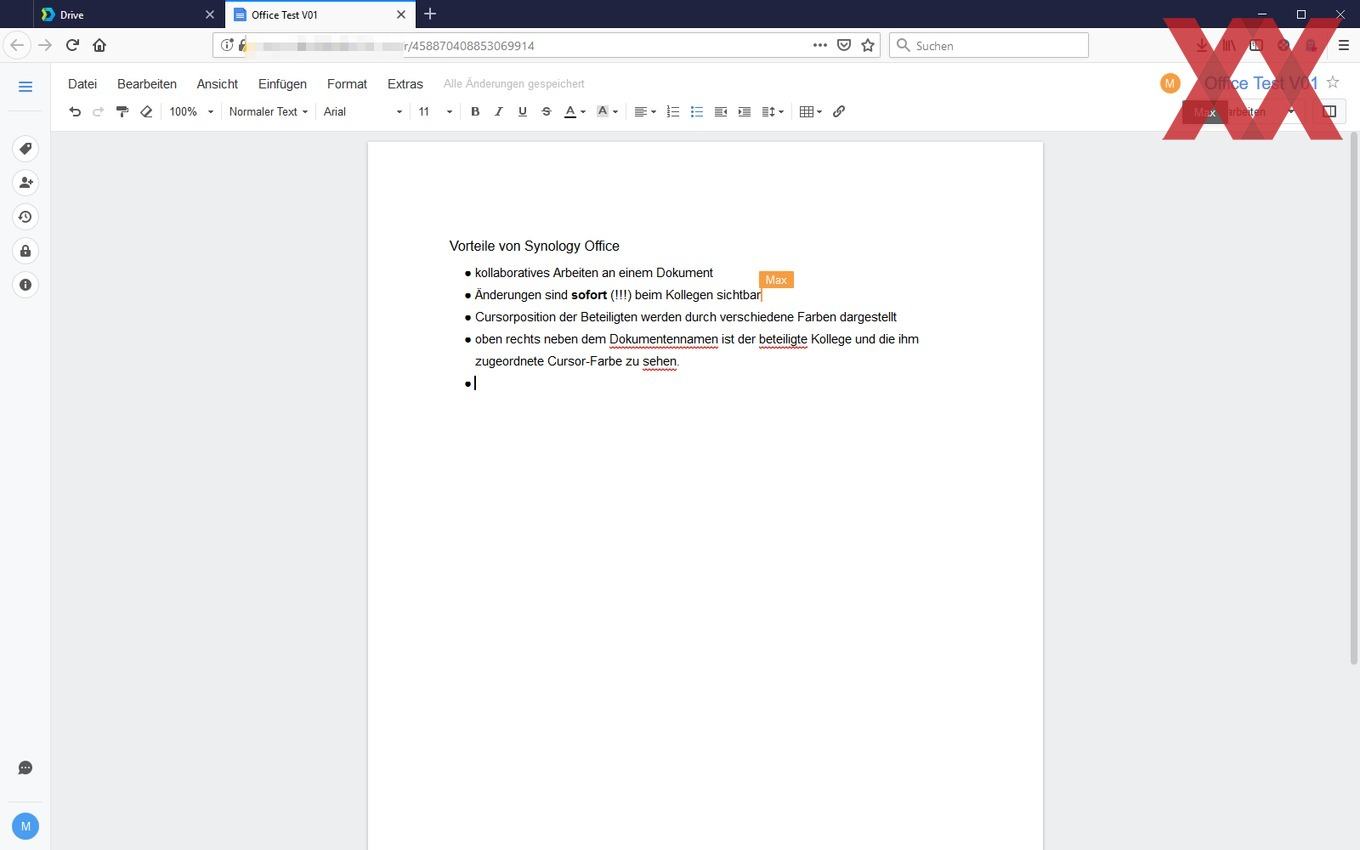Toggle strikethrough formatting

click(x=546, y=112)
